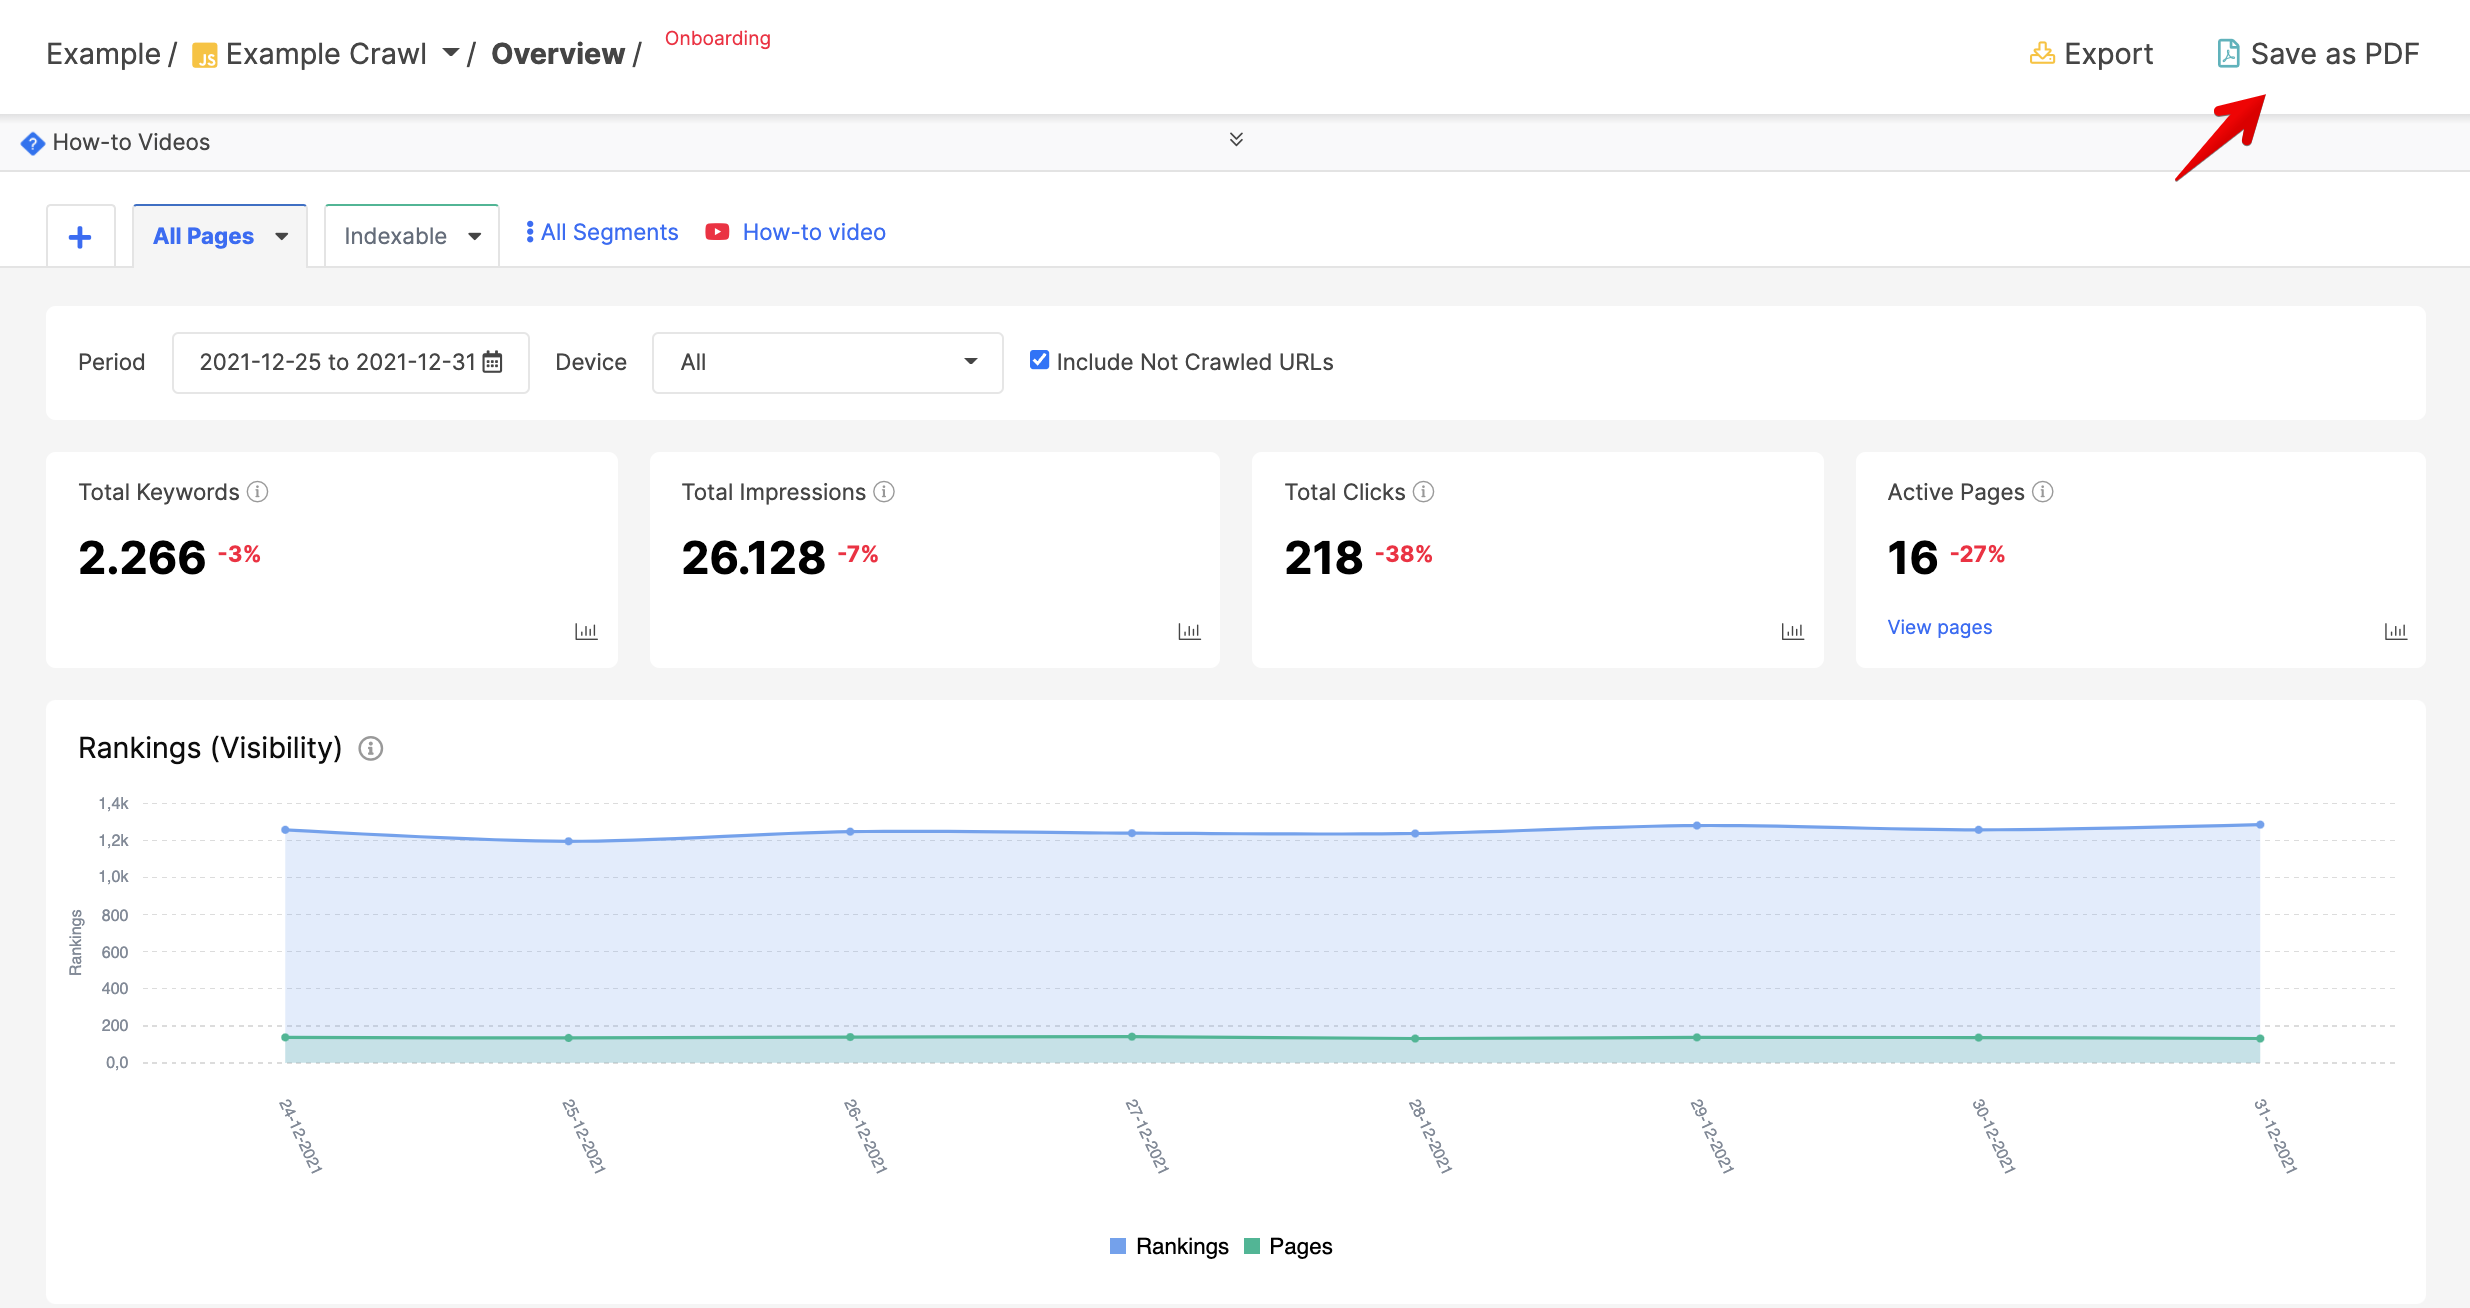Open the Period calendar icon
2470x1308 pixels.
[x=492, y=362]
